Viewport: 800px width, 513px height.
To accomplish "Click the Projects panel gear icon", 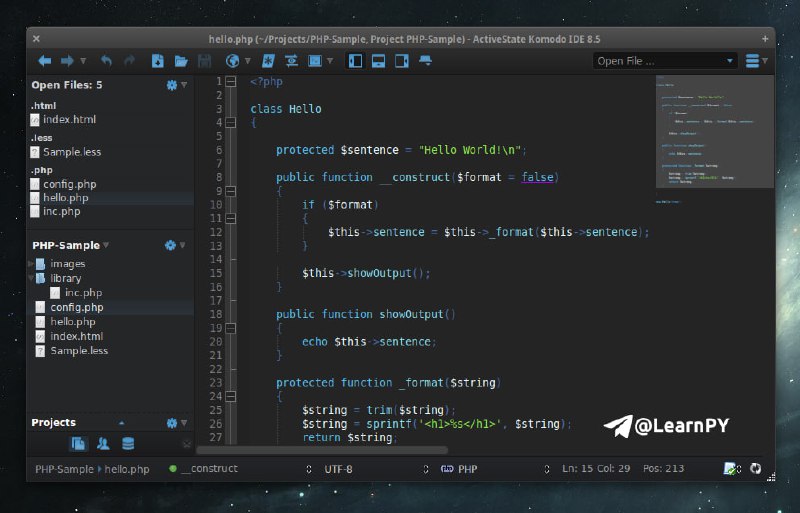I will coord(172,423).
